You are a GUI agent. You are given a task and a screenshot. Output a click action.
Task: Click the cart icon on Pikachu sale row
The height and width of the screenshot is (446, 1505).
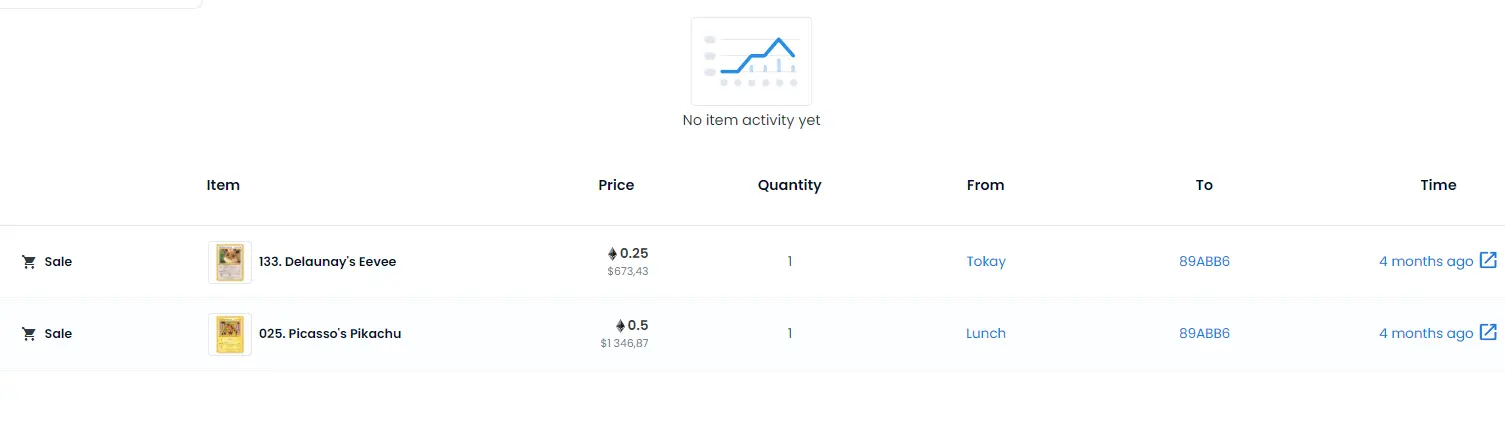(x=29, y=334)
